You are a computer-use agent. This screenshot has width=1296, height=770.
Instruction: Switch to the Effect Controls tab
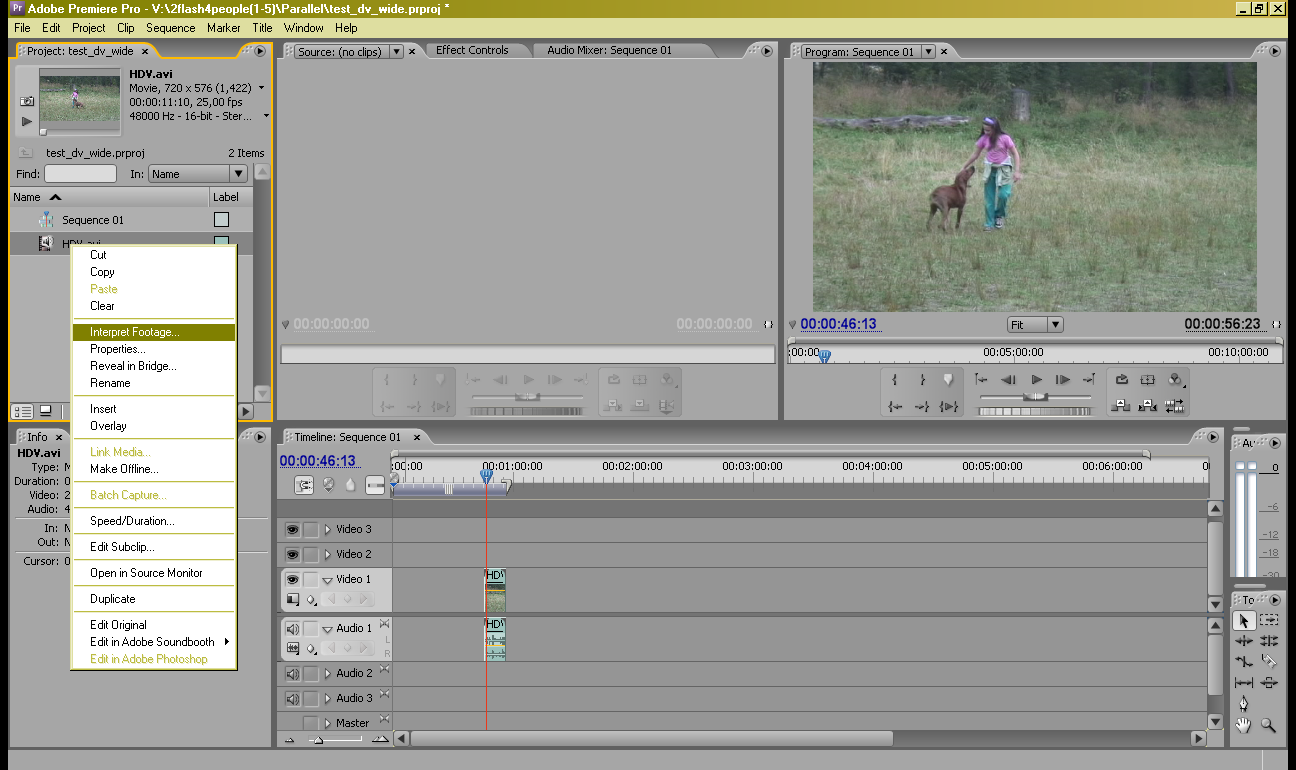[x=472, y=50]
